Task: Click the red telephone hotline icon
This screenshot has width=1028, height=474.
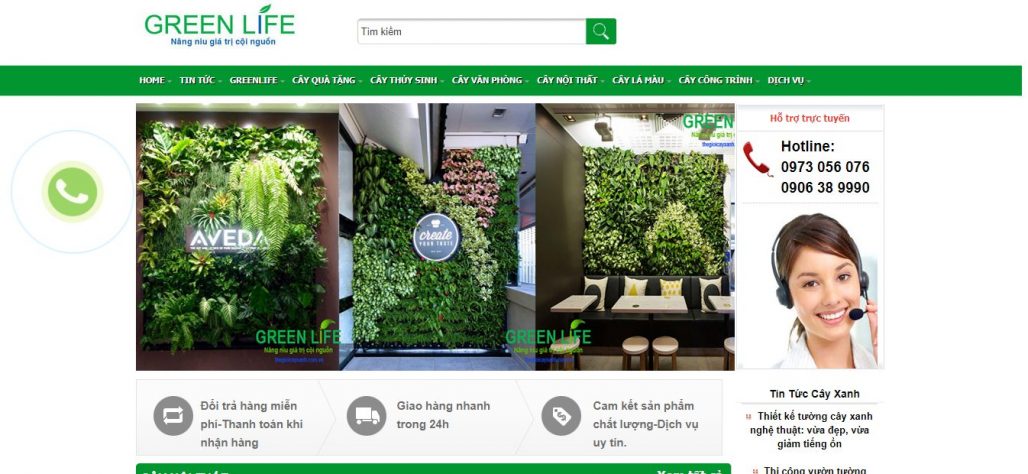Action: (x=757, y=159)
